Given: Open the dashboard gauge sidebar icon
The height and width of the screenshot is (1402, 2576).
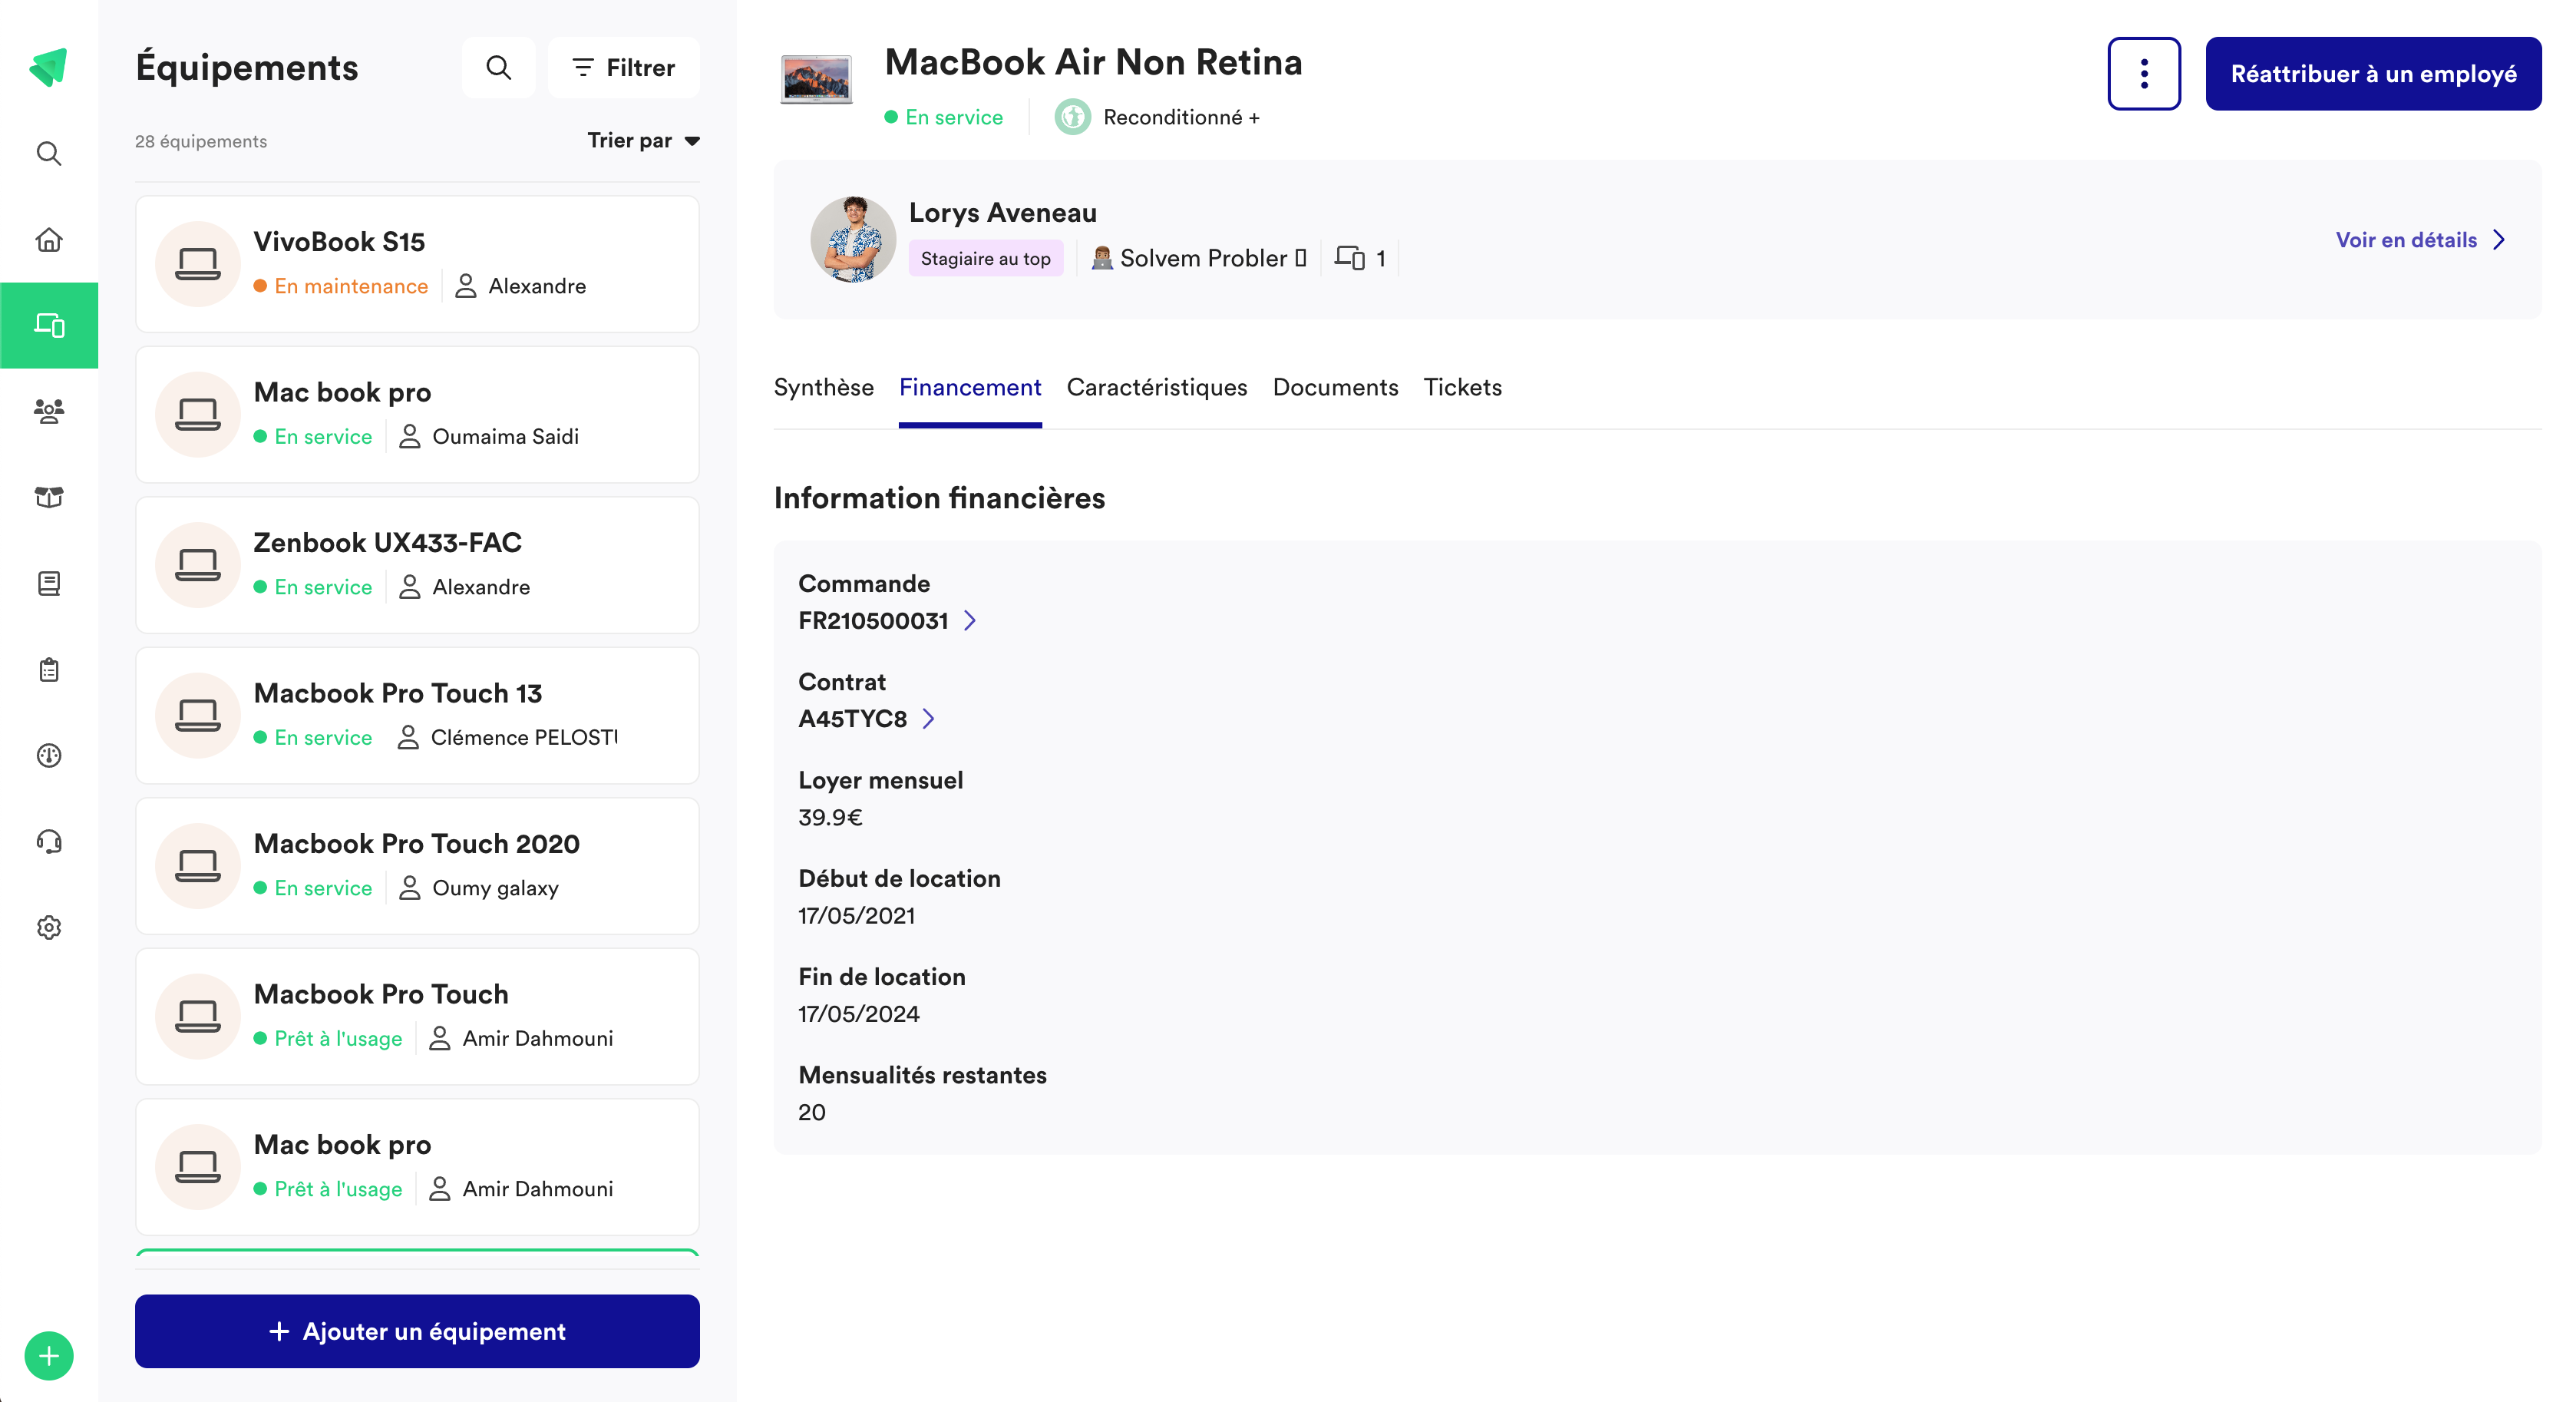Looking at the screenshot, I should coord(49,755).
